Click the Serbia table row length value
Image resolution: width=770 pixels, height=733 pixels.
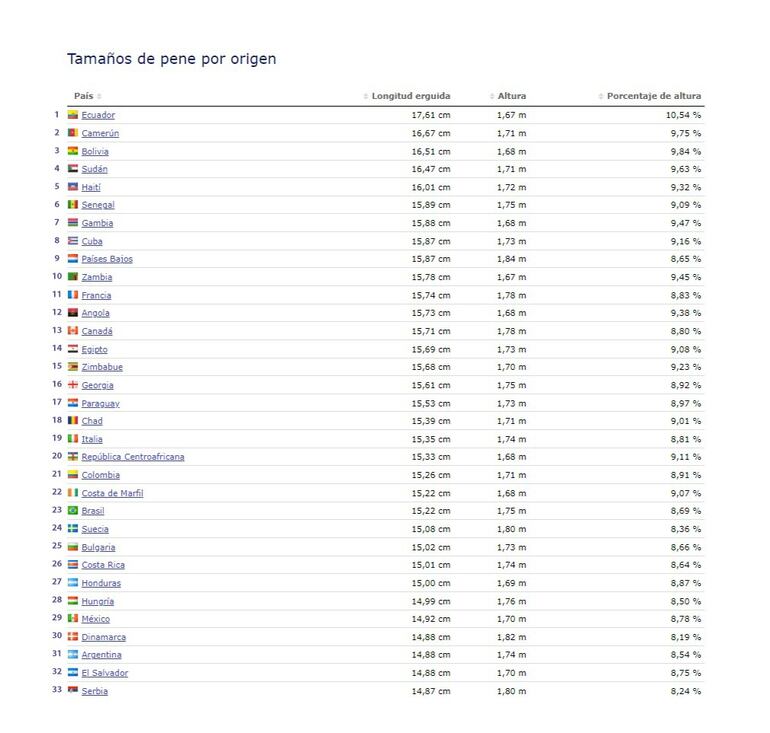tap(431, 691)
